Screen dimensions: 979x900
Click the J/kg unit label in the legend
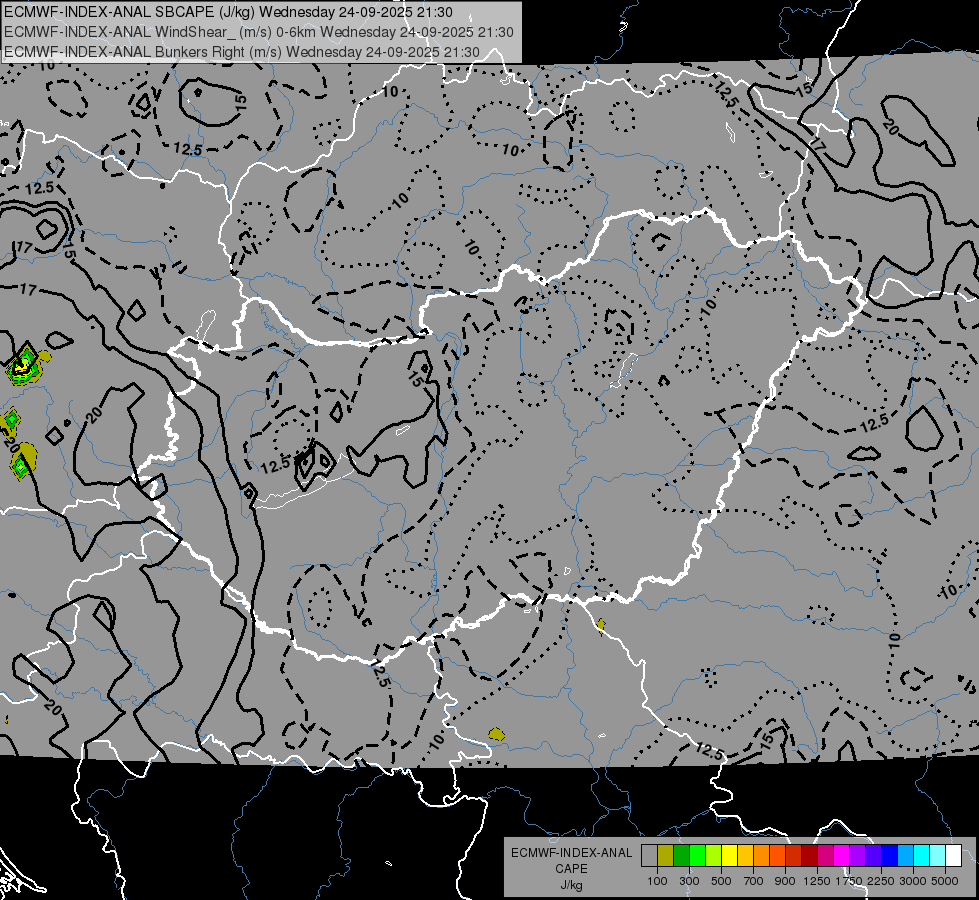pyautogui.click(x=571, y=885)
